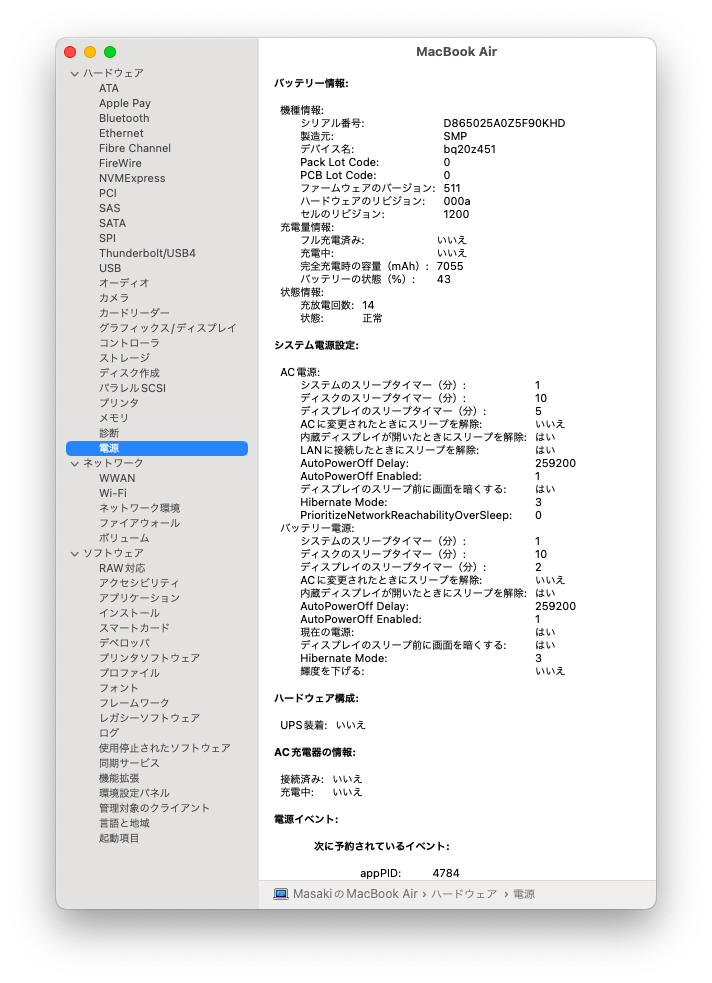Screen dimensions: 712x983
Task: Select 言語と地域 item
Action: (124, 824)
